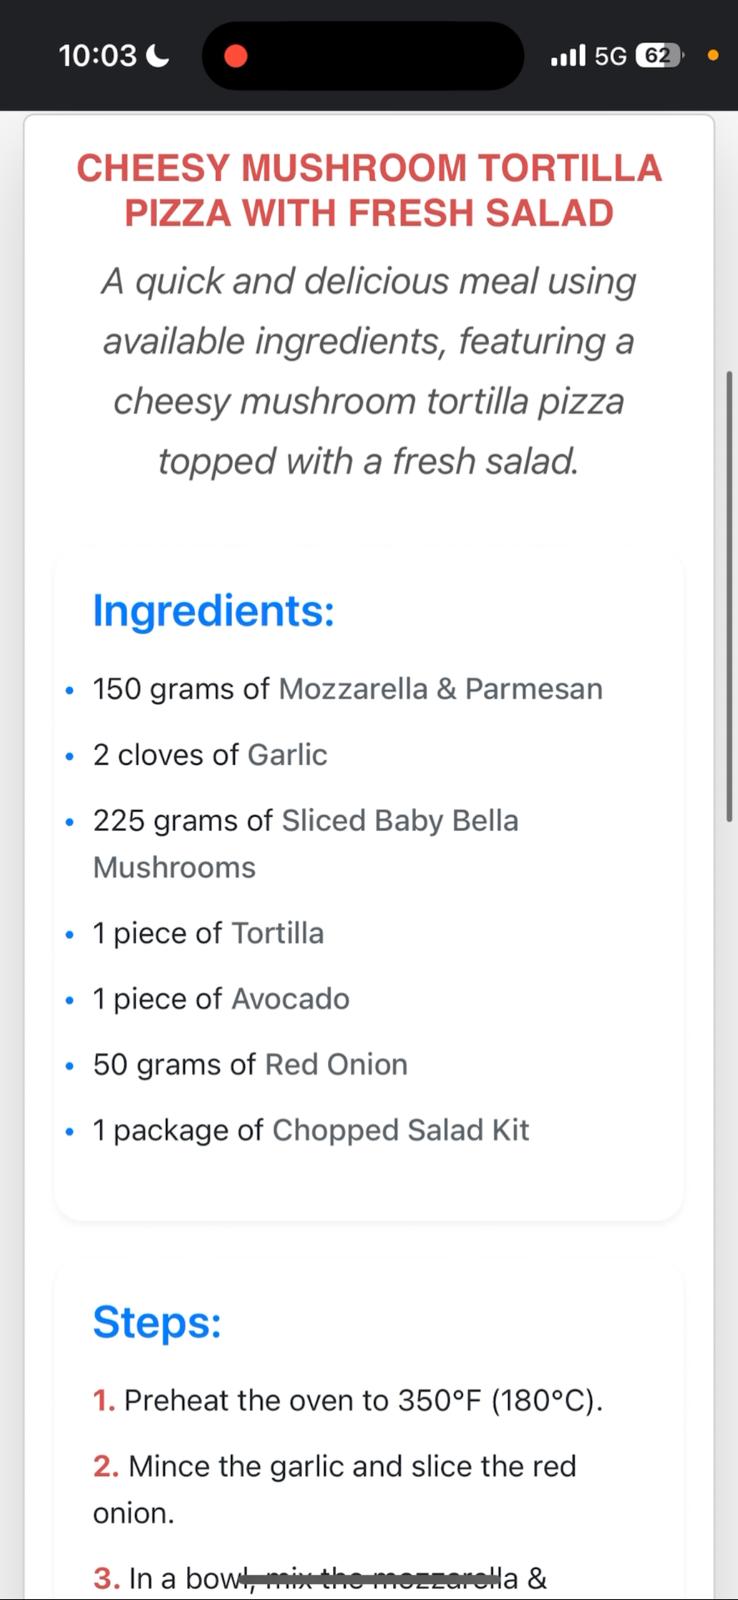The image size is (738, 1600).
Task: Tap the 10:03 clock in status bar
Action: [x=98, y=55]
